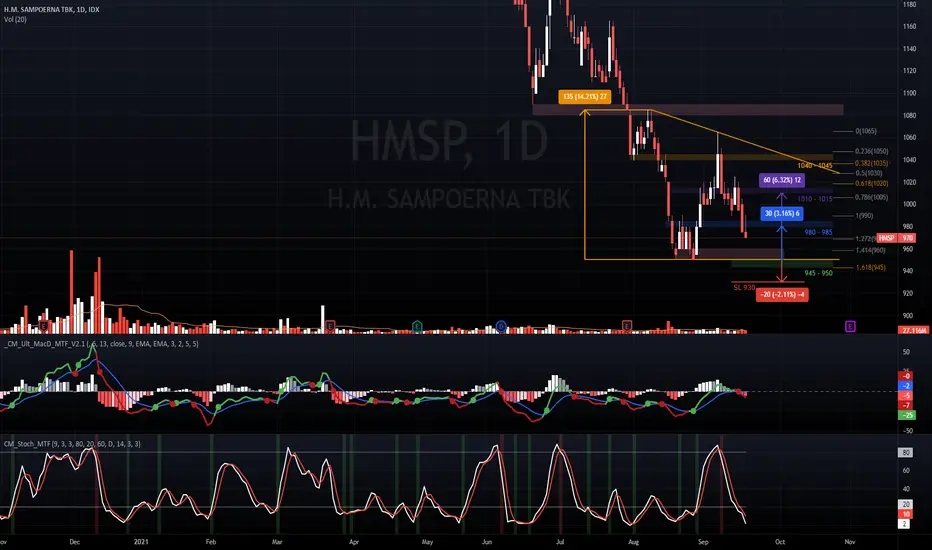The height and width of the screenshot is (550, 932).
Task: Click the 0.5(1030) Fibonacci level label
Action: tap(868, 173)
